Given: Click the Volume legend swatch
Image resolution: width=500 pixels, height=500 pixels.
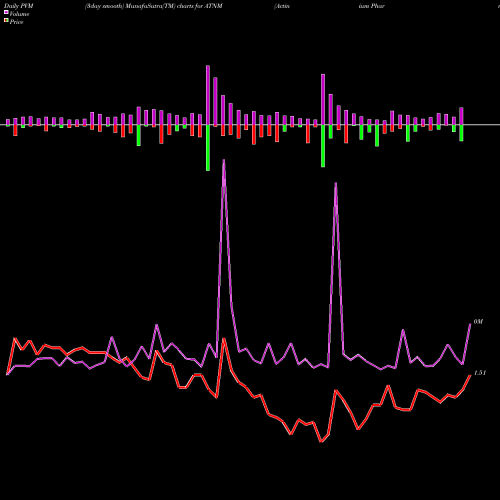Looking at the screenshot, I should pyautogui.click(x=6, y=13).
